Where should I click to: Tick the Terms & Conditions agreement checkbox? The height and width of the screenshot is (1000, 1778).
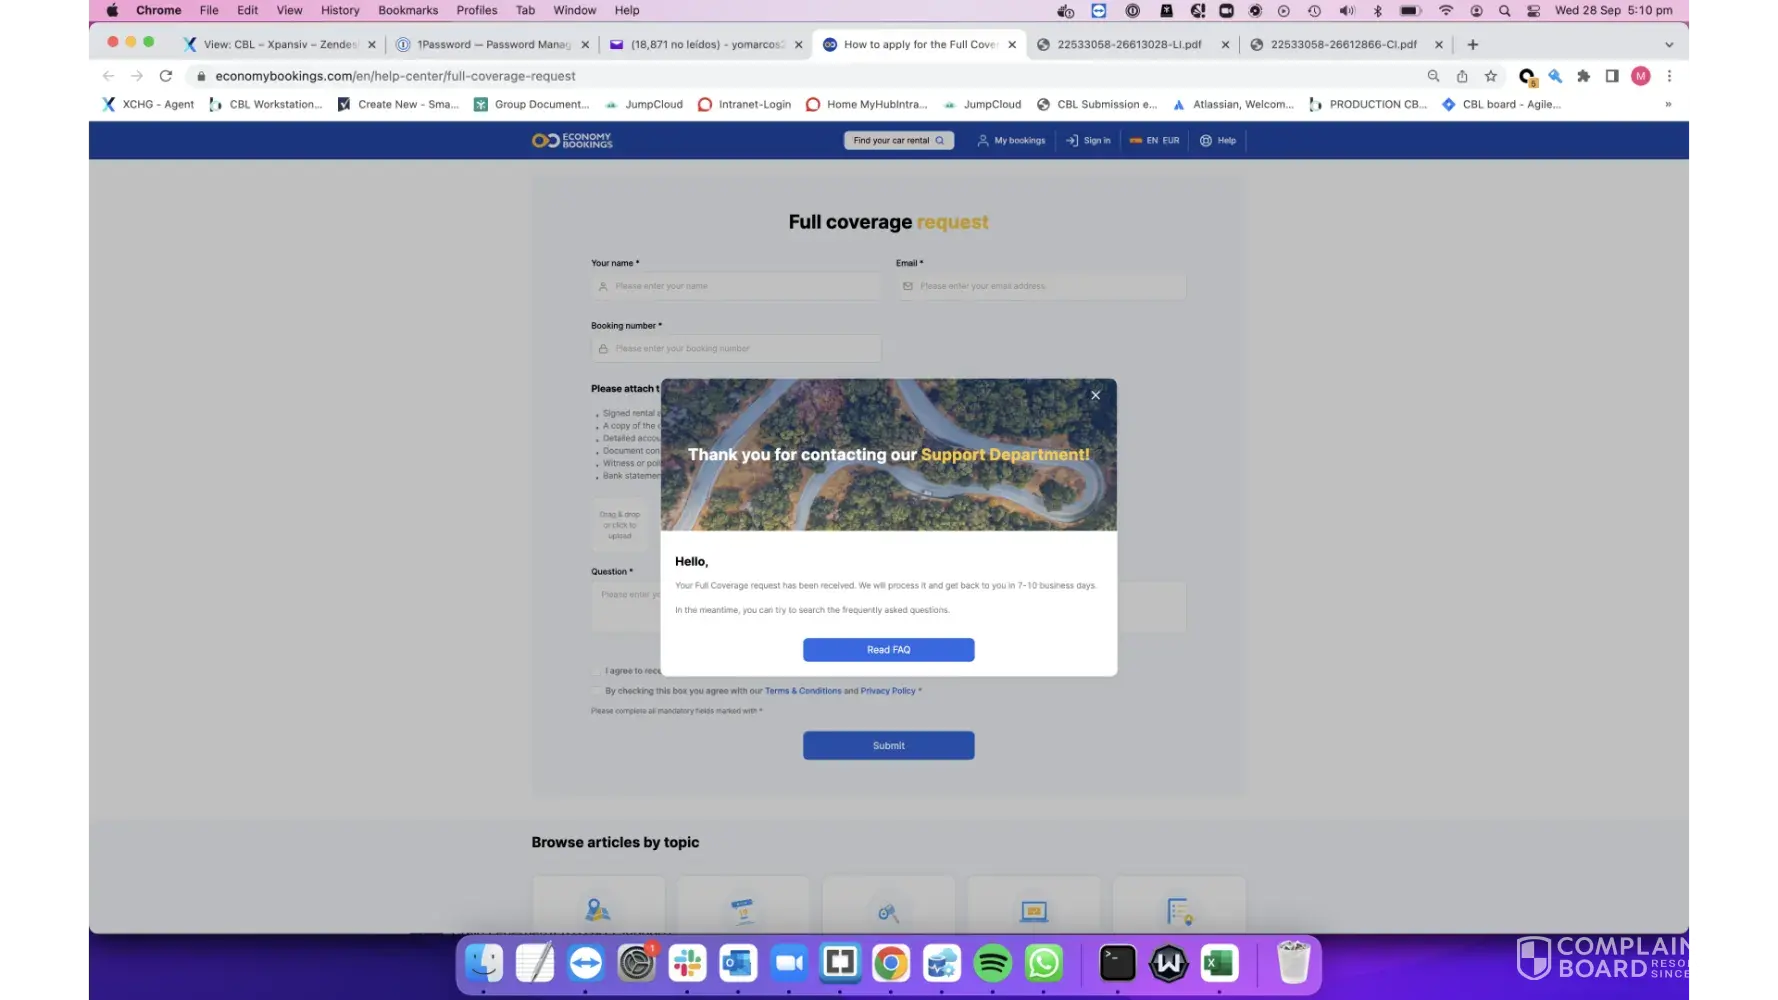[597, 691]
